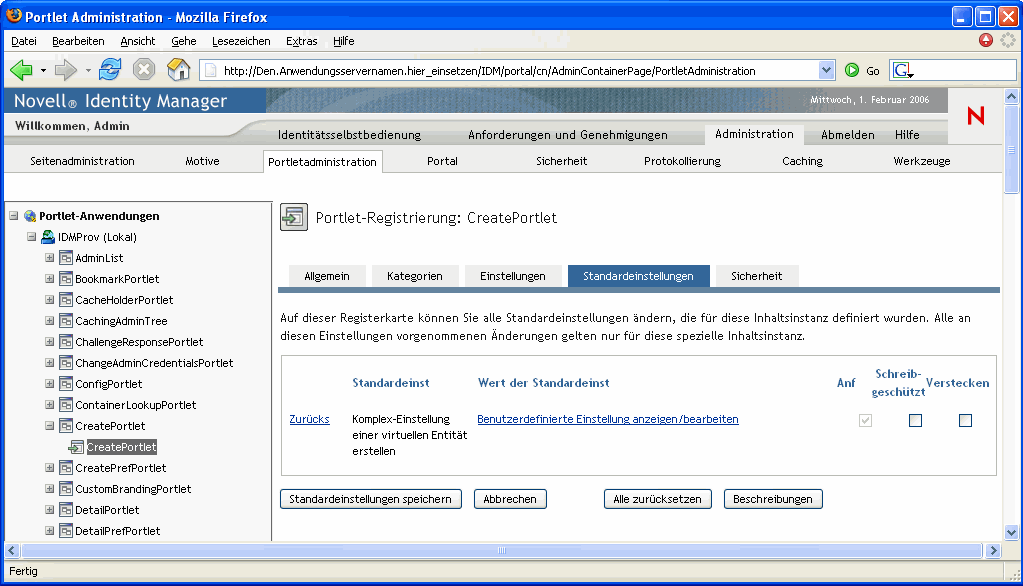Viewport: 1023px width, 586px height.
Task: Collapse the CreatePortlet tree node
Action: pos(49,425)
